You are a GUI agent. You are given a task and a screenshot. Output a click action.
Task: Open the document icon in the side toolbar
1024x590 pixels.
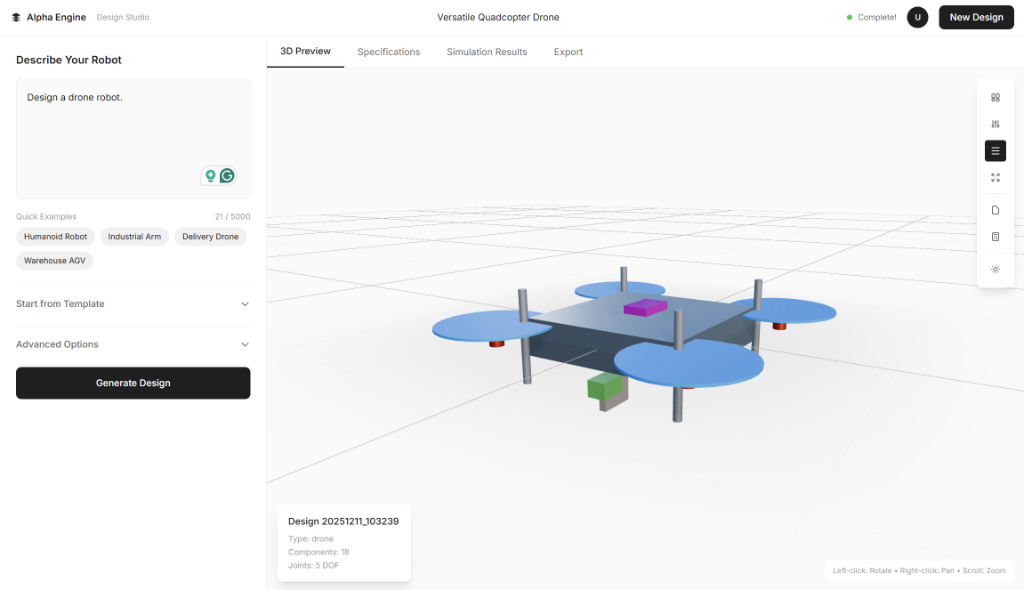[x=995, y=210]
